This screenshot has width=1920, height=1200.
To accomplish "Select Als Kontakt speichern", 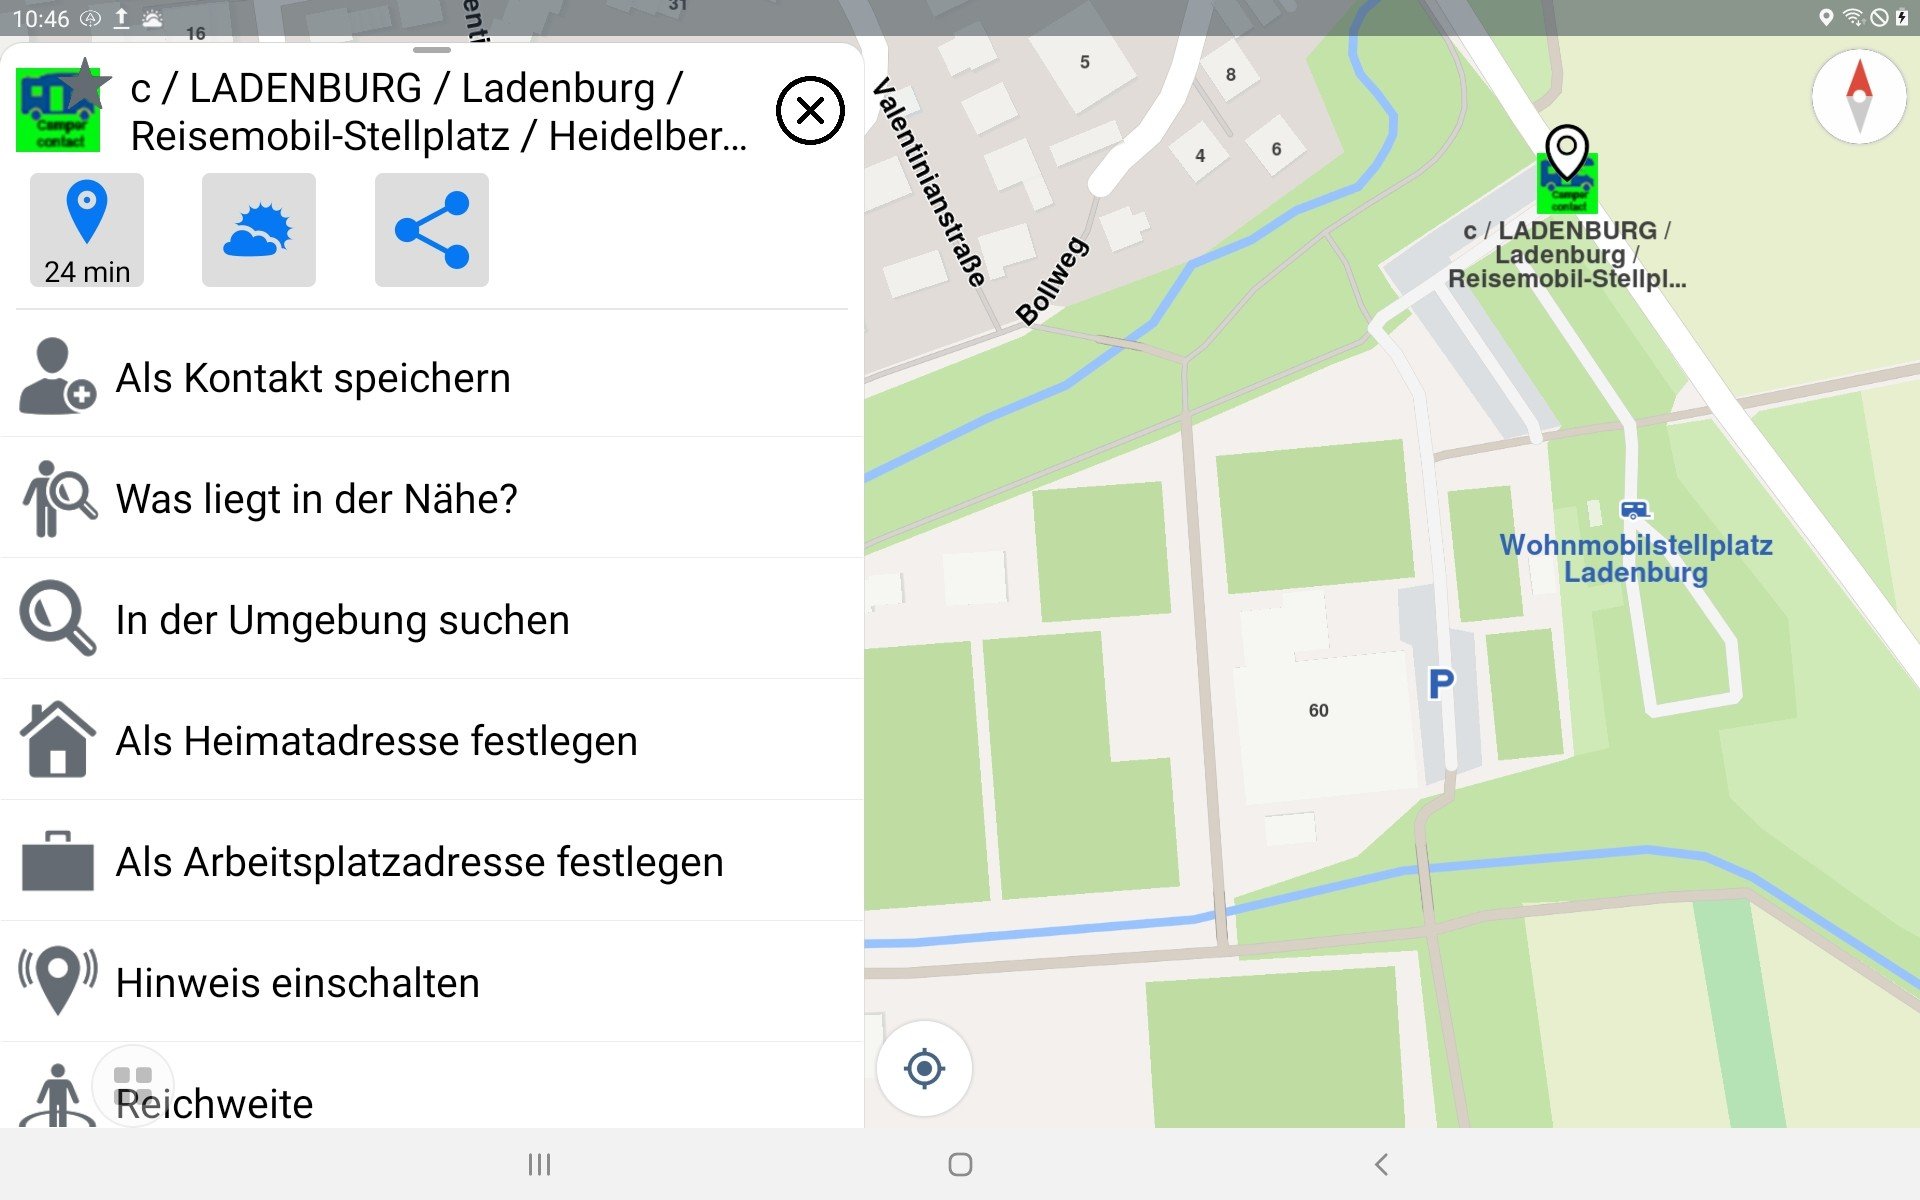I will pos(432,378).
